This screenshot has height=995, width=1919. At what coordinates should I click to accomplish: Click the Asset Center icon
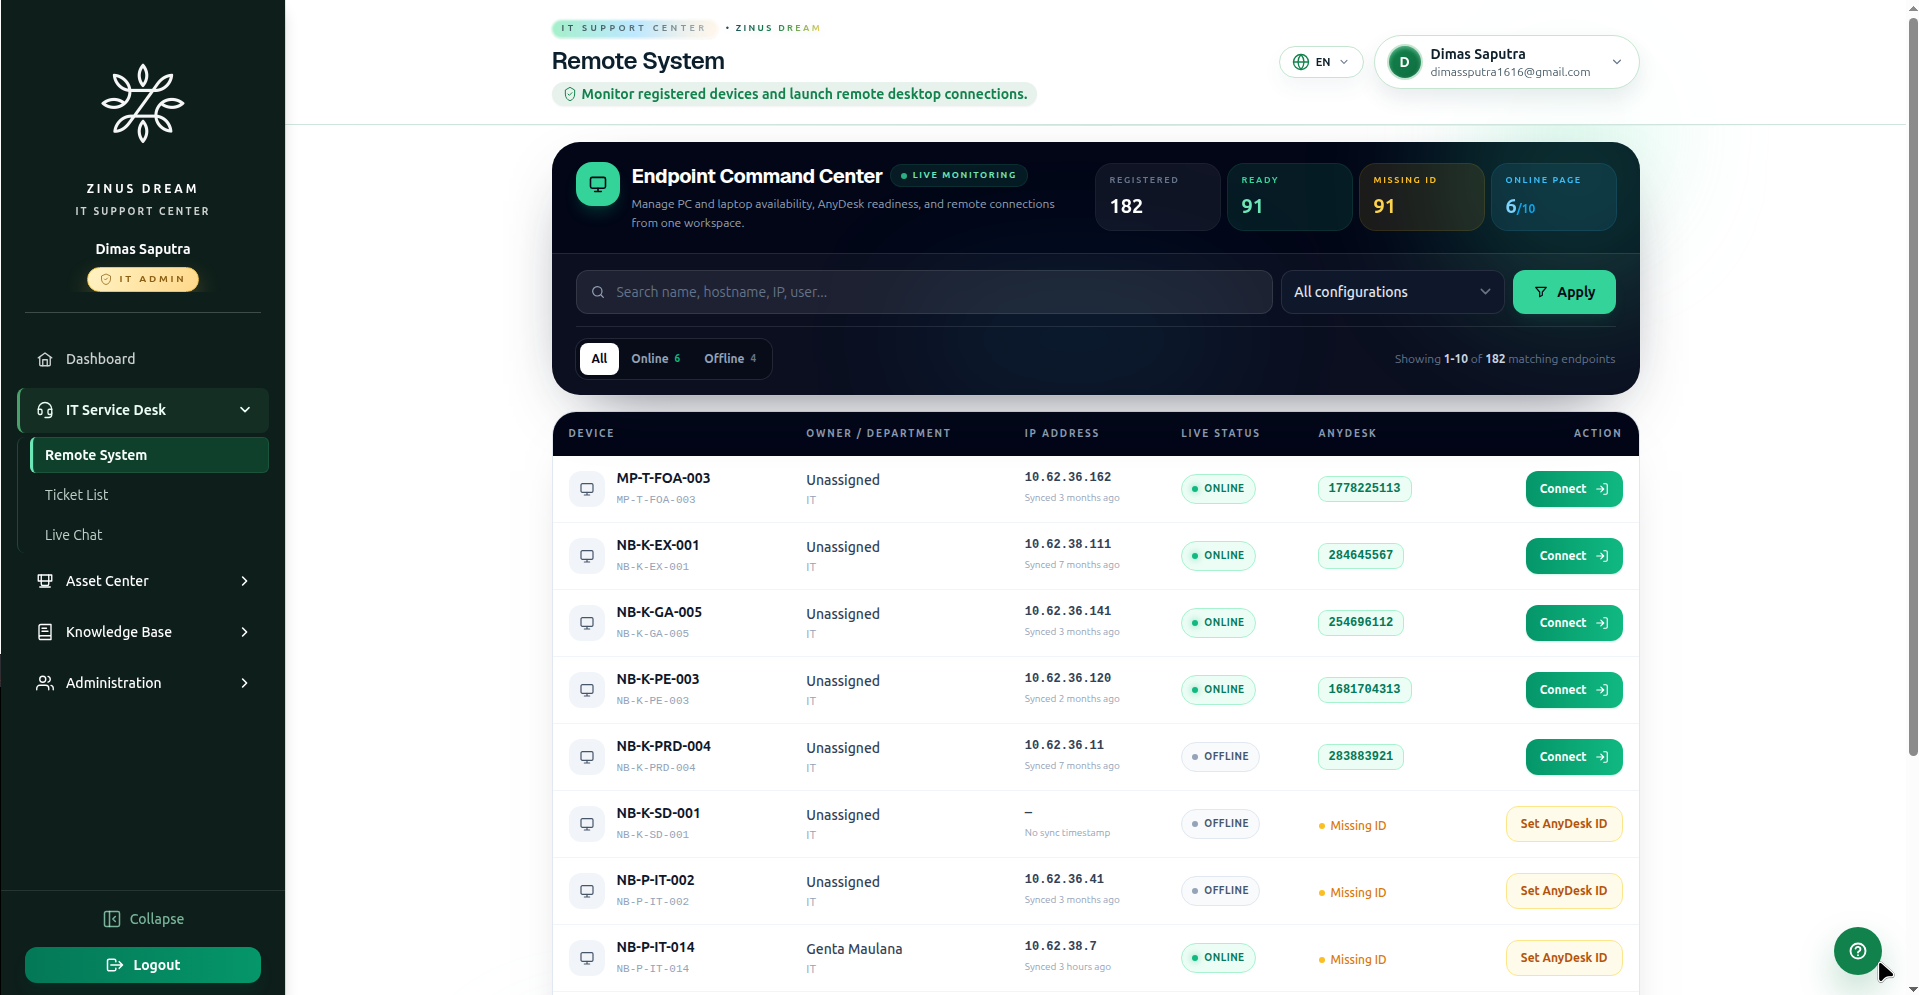coord(45,581)
